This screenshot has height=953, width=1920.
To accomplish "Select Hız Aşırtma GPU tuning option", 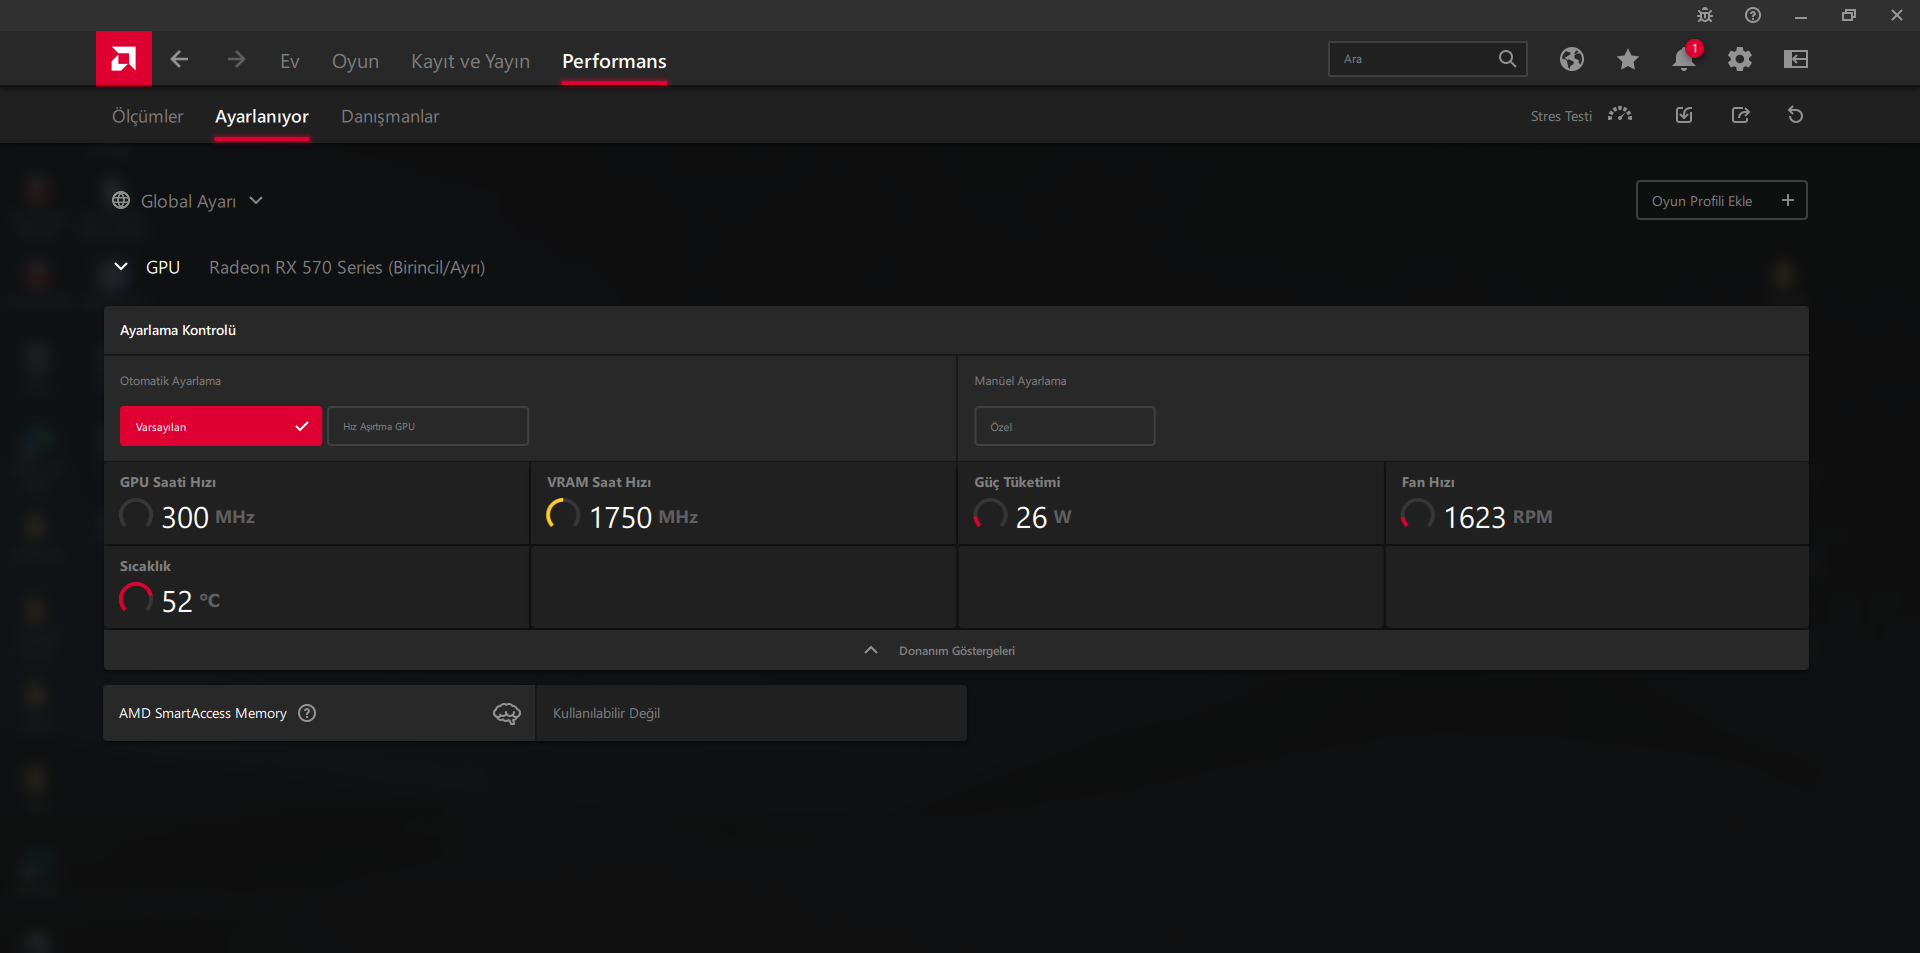I will pyautogui.click(x=428, y=426).
